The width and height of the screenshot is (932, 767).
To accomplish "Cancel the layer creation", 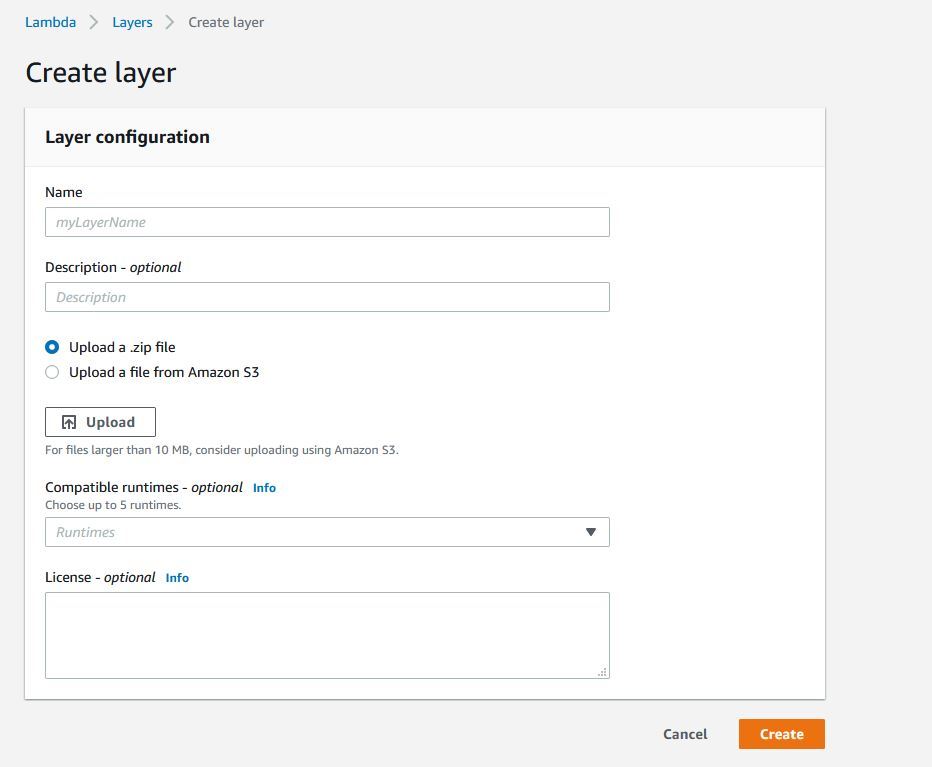I will coord(685,734).
